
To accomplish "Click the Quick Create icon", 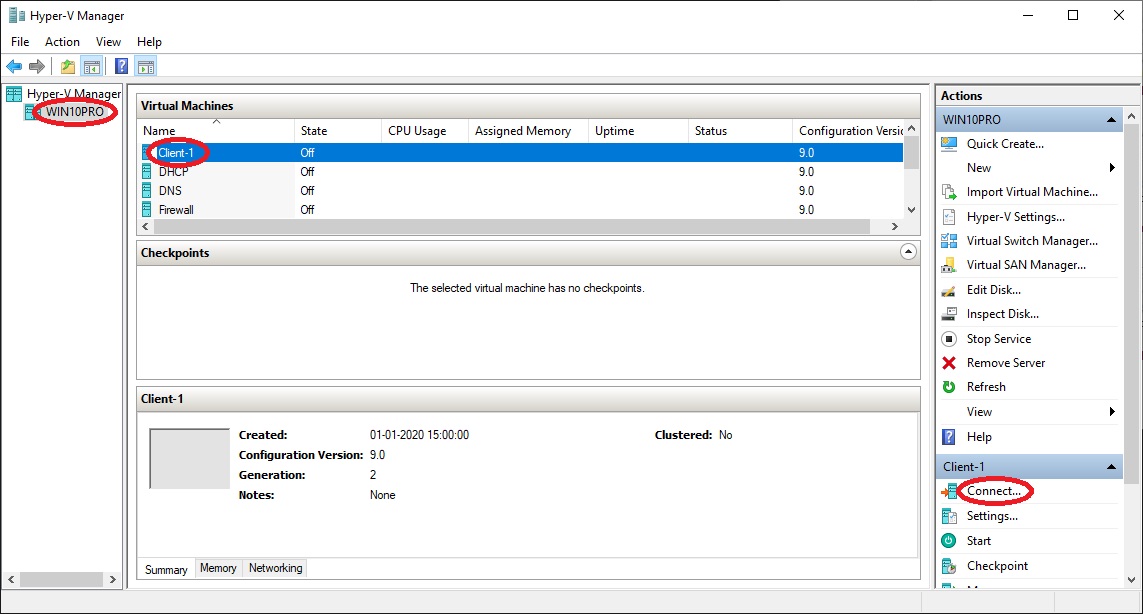I will [949, 144].
